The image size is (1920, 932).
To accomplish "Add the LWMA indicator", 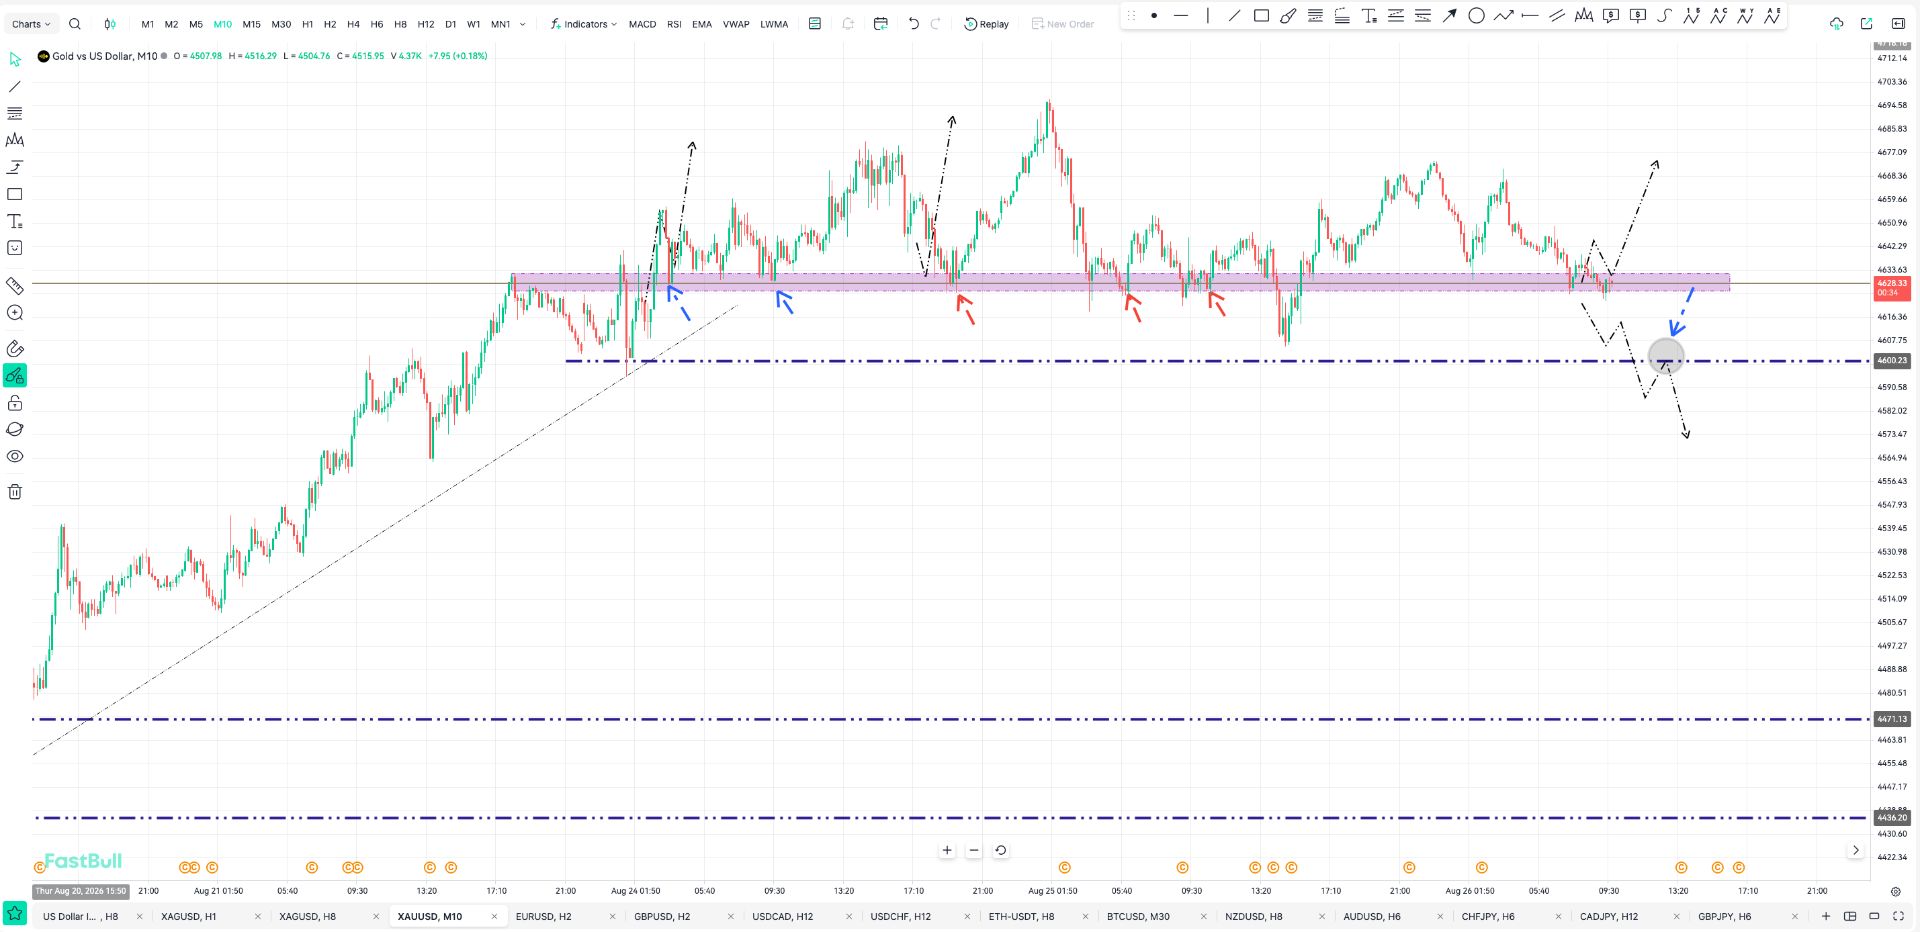I will [774, 24].
